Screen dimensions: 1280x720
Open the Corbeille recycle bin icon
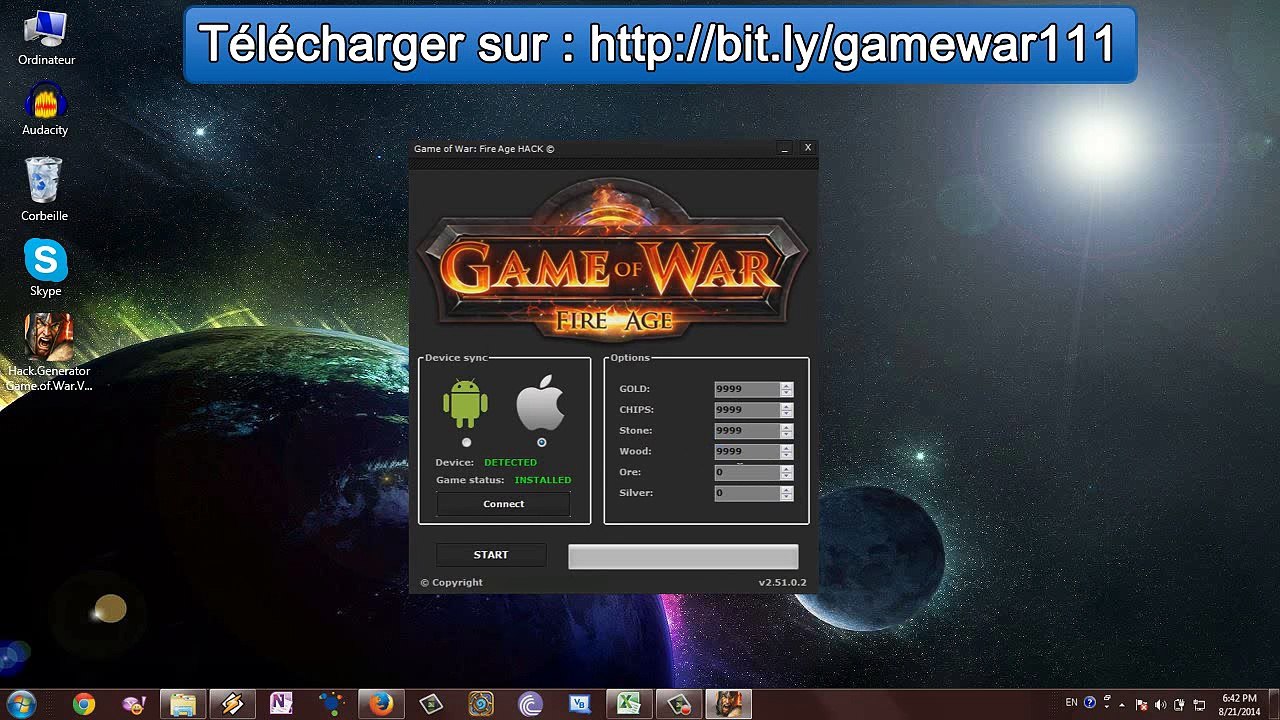click(x=44, y=189)
